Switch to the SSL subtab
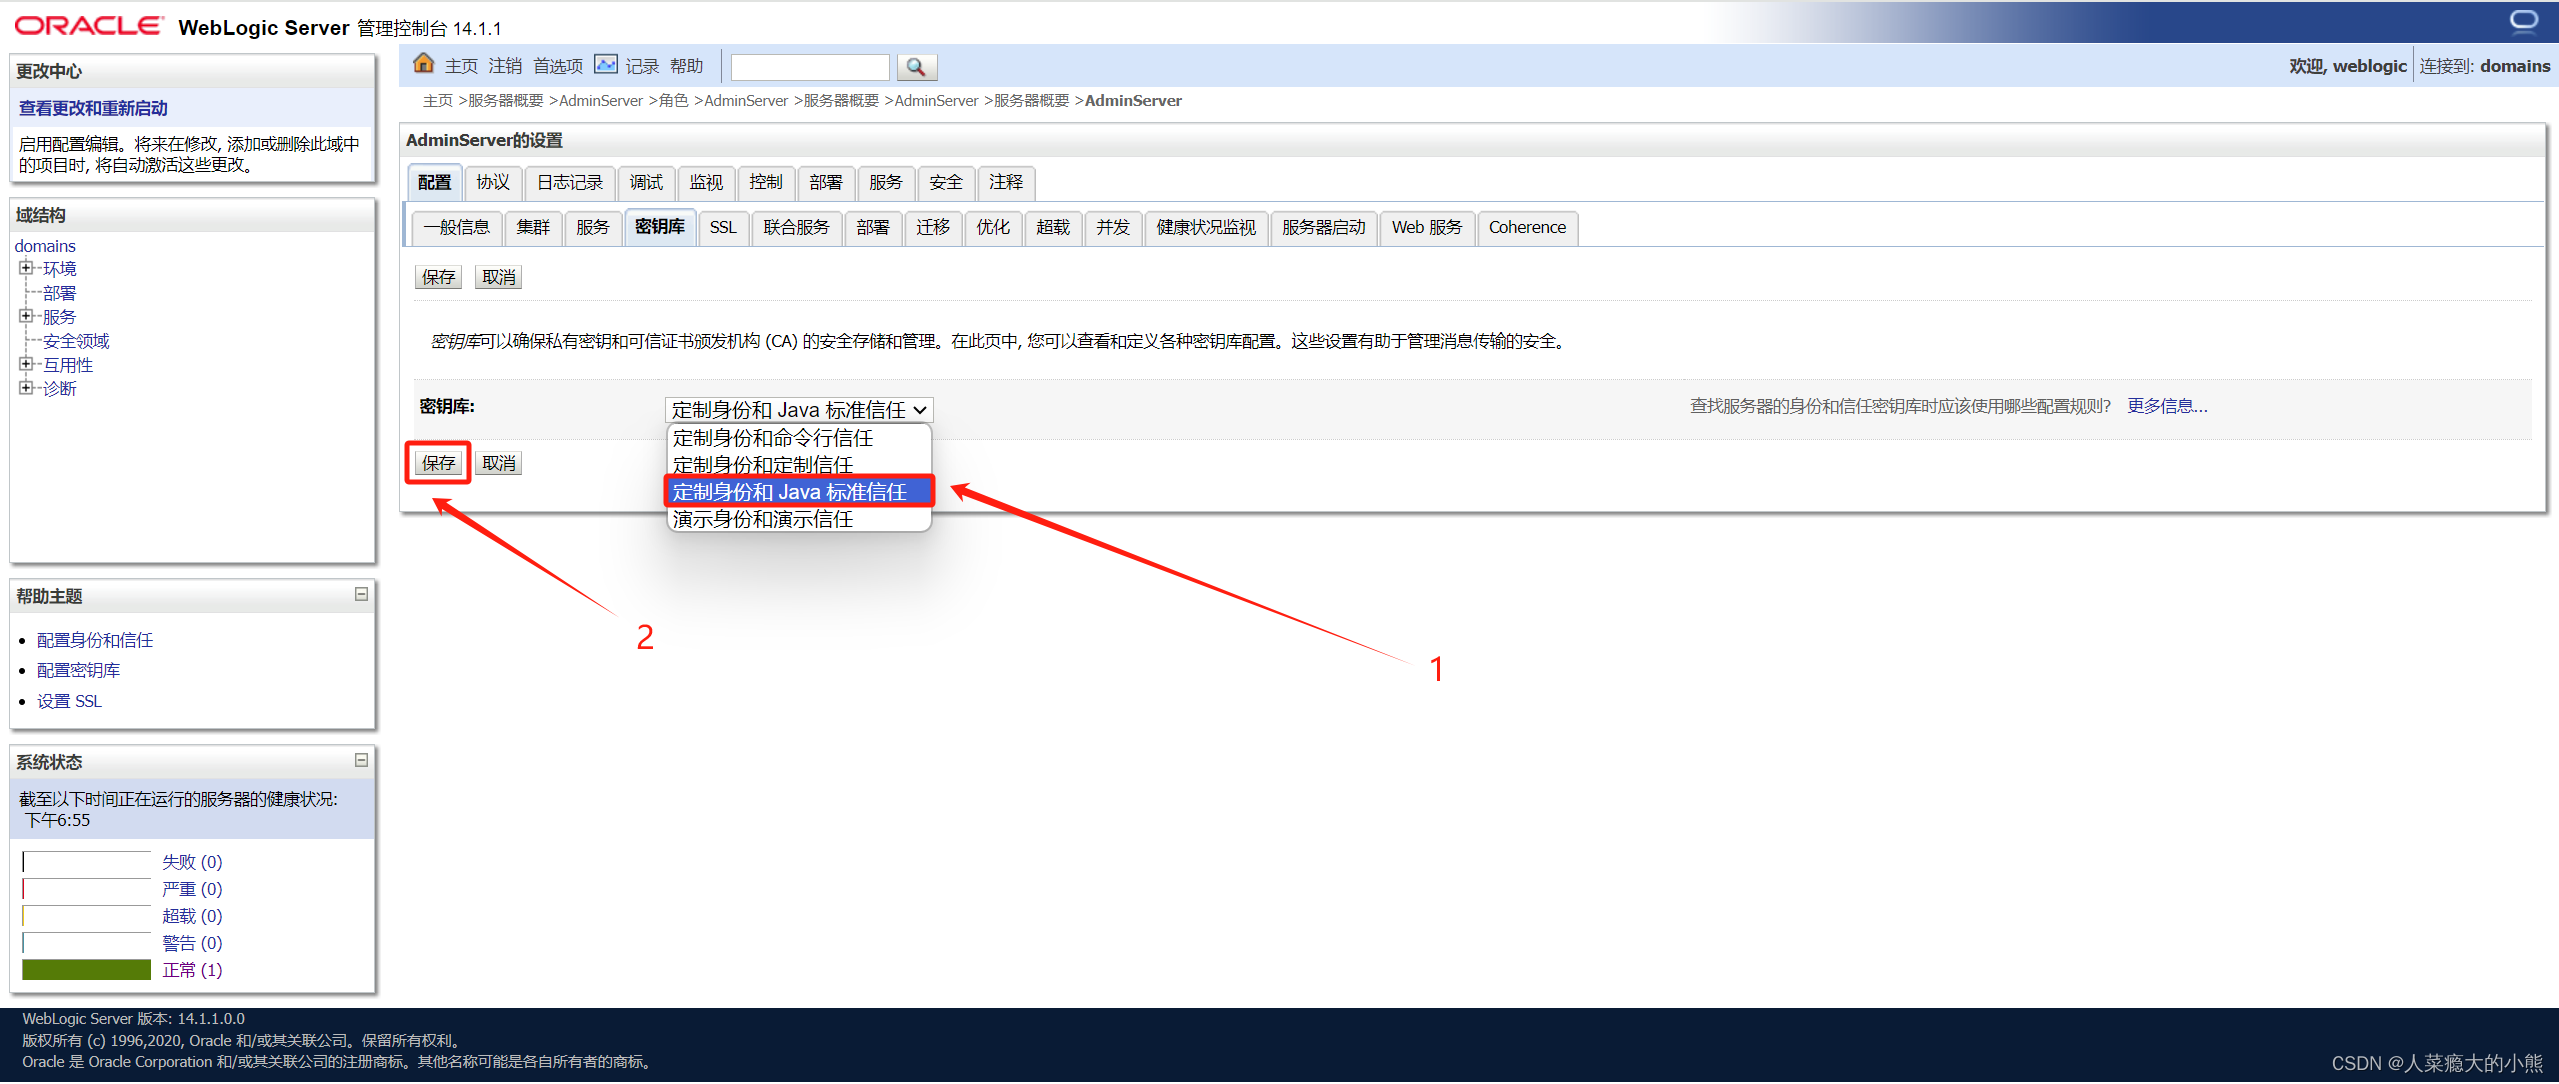Viewport: 2559px width, 1084px height. click(722, 227)
